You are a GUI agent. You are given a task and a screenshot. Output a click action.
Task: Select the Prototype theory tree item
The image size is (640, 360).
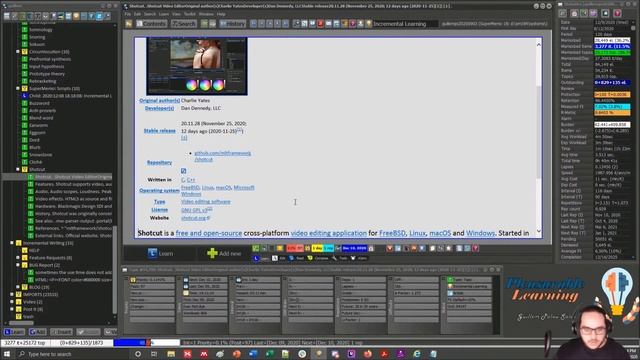pos(47,74)
